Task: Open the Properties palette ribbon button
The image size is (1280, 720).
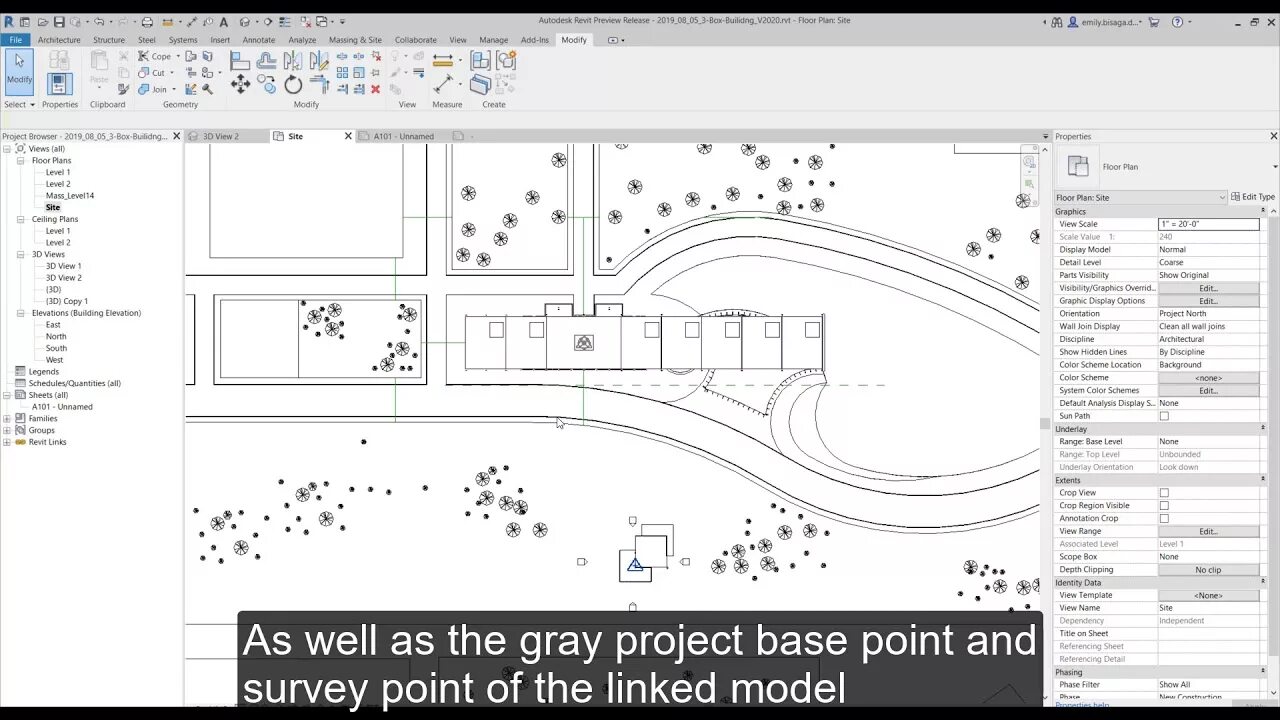Action: pyautogui.click(x=60, y=84)
